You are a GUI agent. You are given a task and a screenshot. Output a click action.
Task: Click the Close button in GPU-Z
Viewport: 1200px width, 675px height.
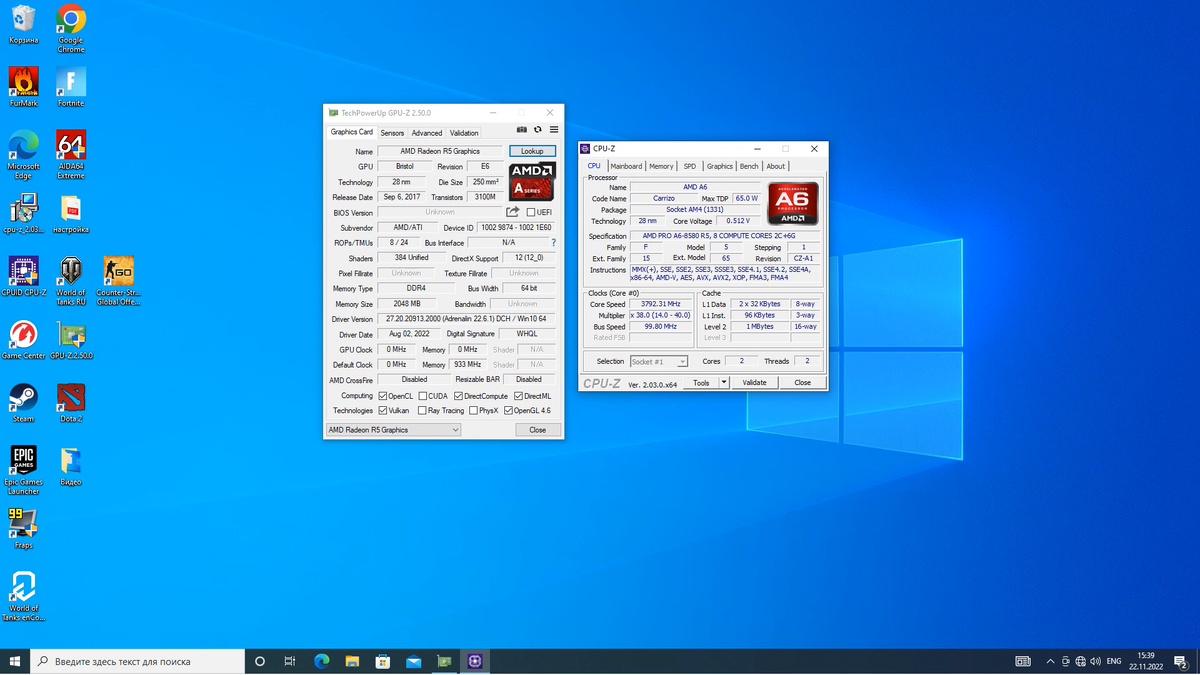[538, 430]
